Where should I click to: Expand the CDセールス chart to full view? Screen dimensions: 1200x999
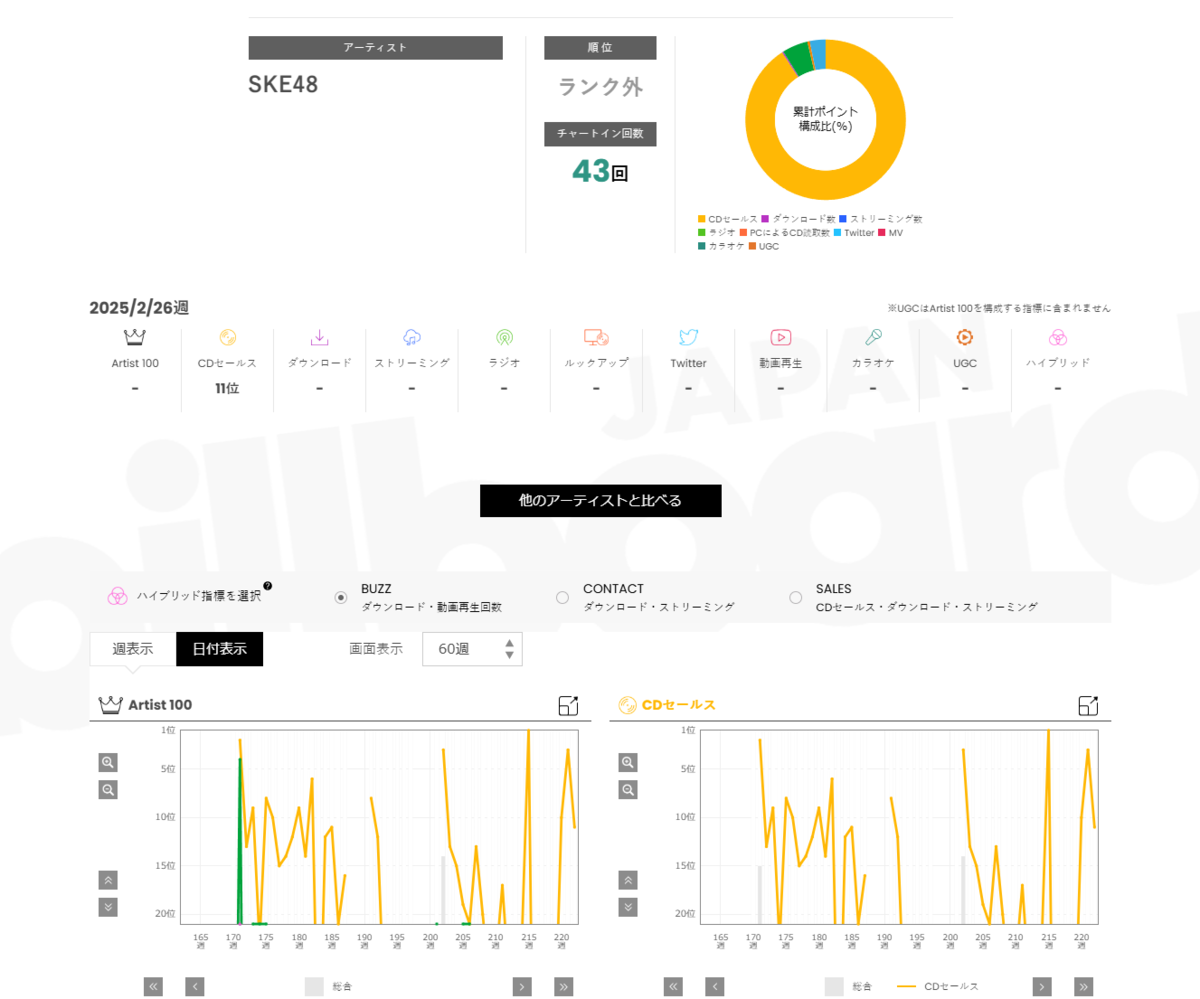coord(1088,705)
